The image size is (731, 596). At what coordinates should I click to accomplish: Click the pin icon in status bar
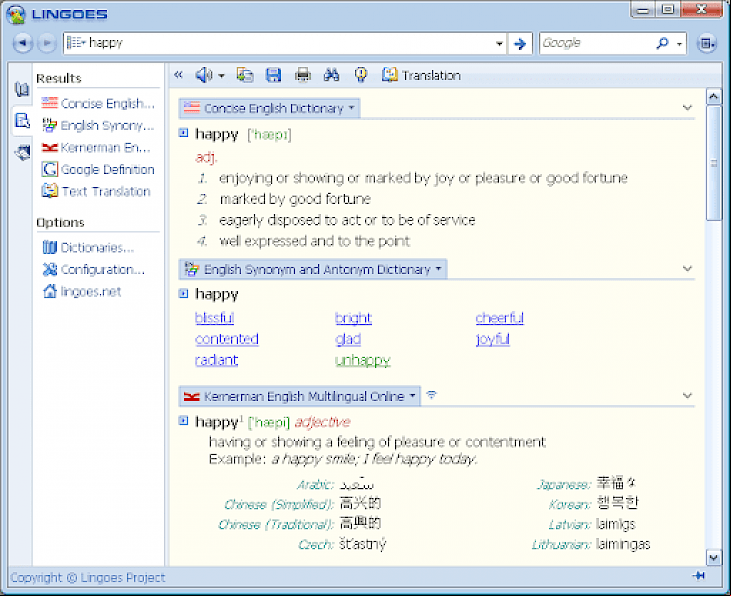[698, 576]
